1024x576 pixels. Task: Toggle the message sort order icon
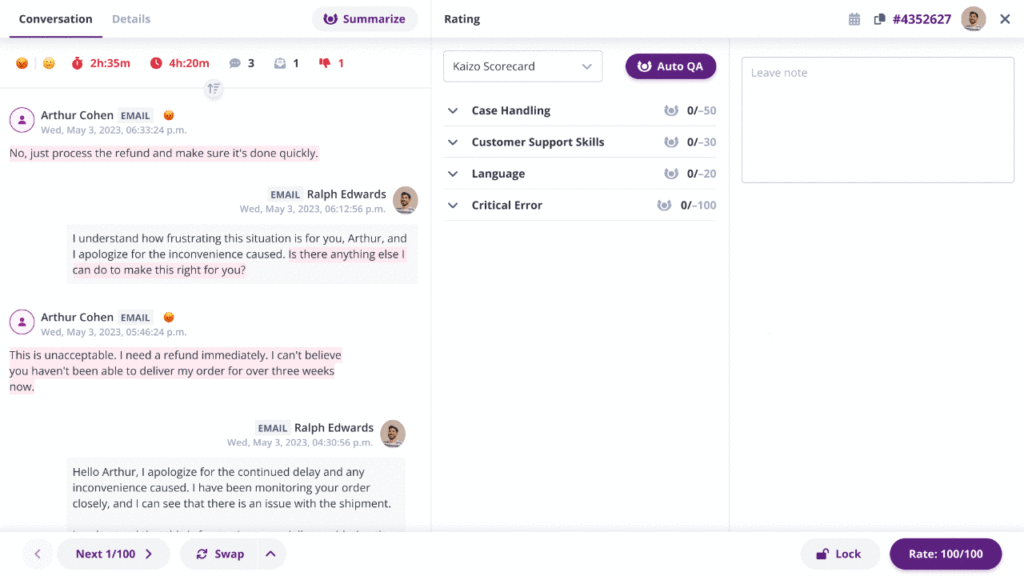(214, 88)
